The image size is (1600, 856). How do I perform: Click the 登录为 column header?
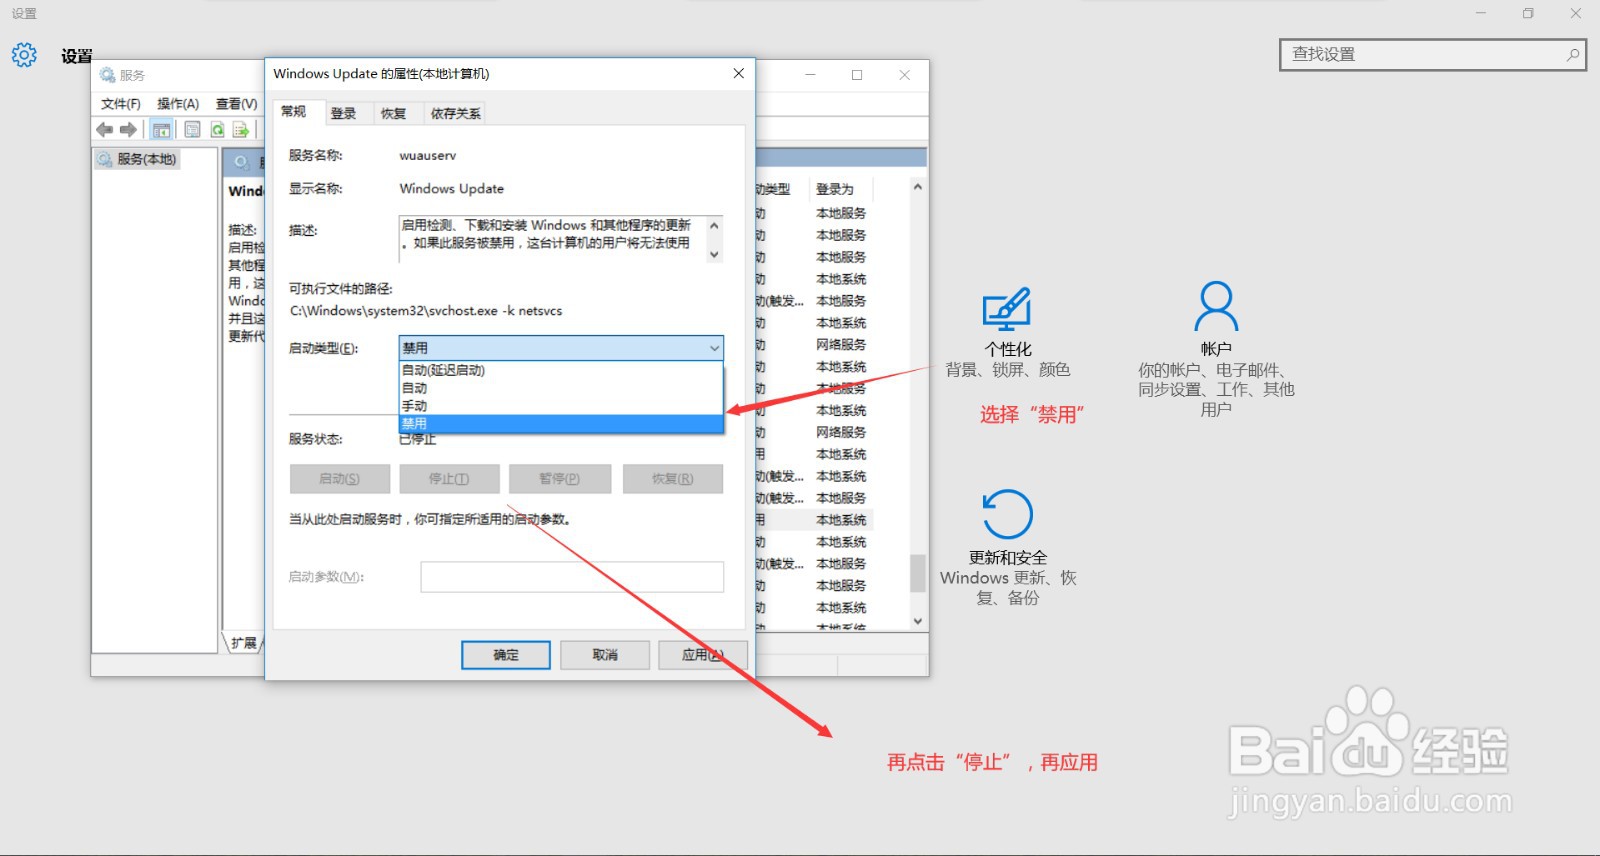841,189
